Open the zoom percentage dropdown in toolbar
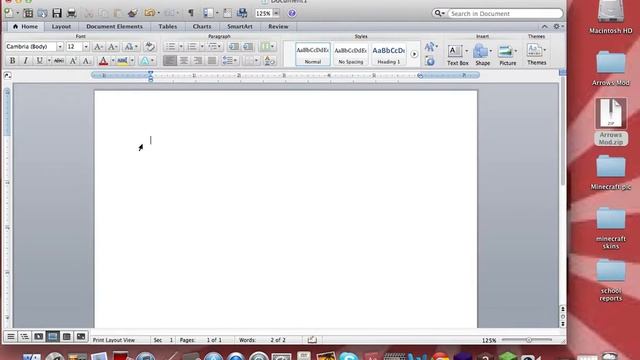Image resolution: width=640 pixels, height=360 pixels. [276, 13]
